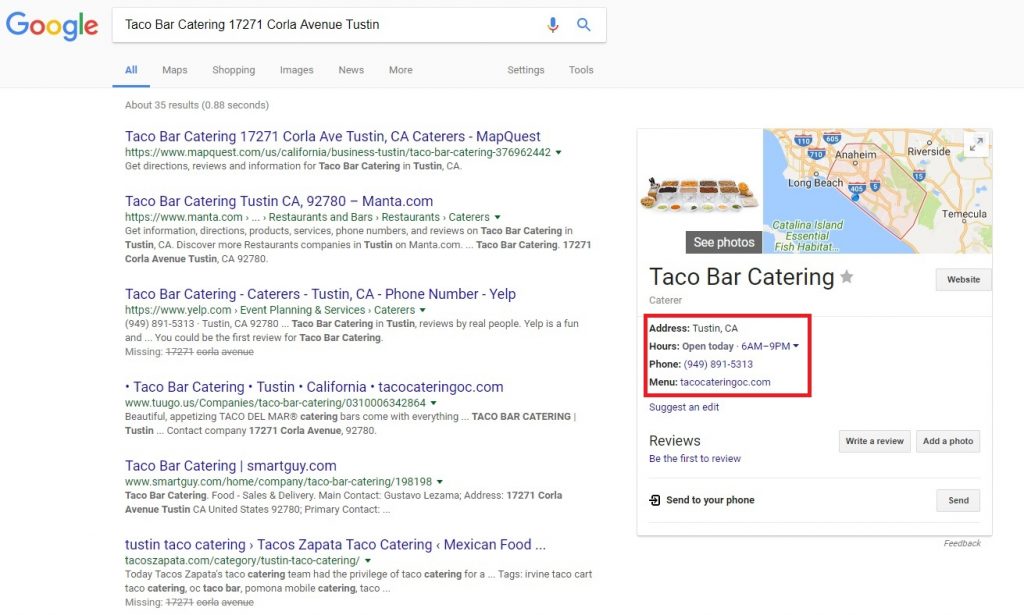Screen dimensions: 1024x615
Task: Open the MapQuest result URL dropdown arrow
Action: (558, 152)
